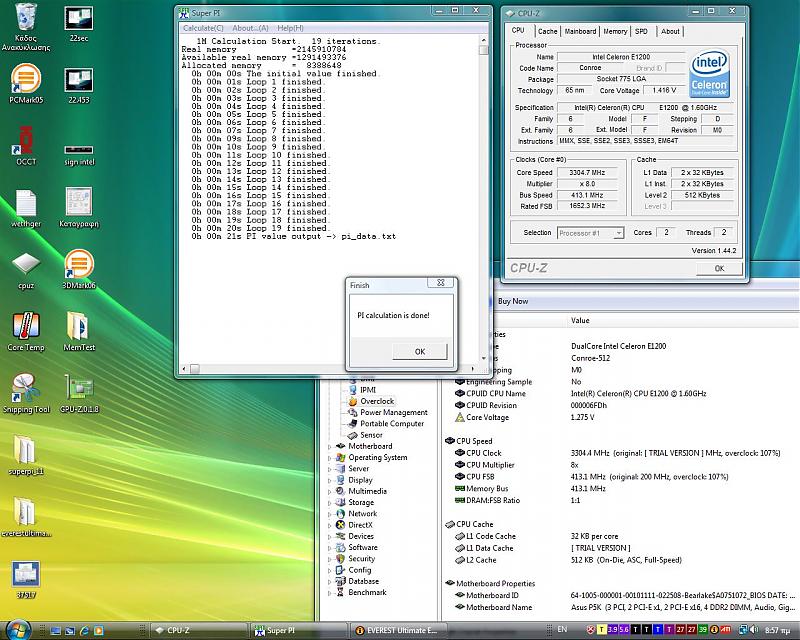Select Benchmark in the EVEREST tree
The width and height of the screenshot is (800, 640).
[367, 592]
